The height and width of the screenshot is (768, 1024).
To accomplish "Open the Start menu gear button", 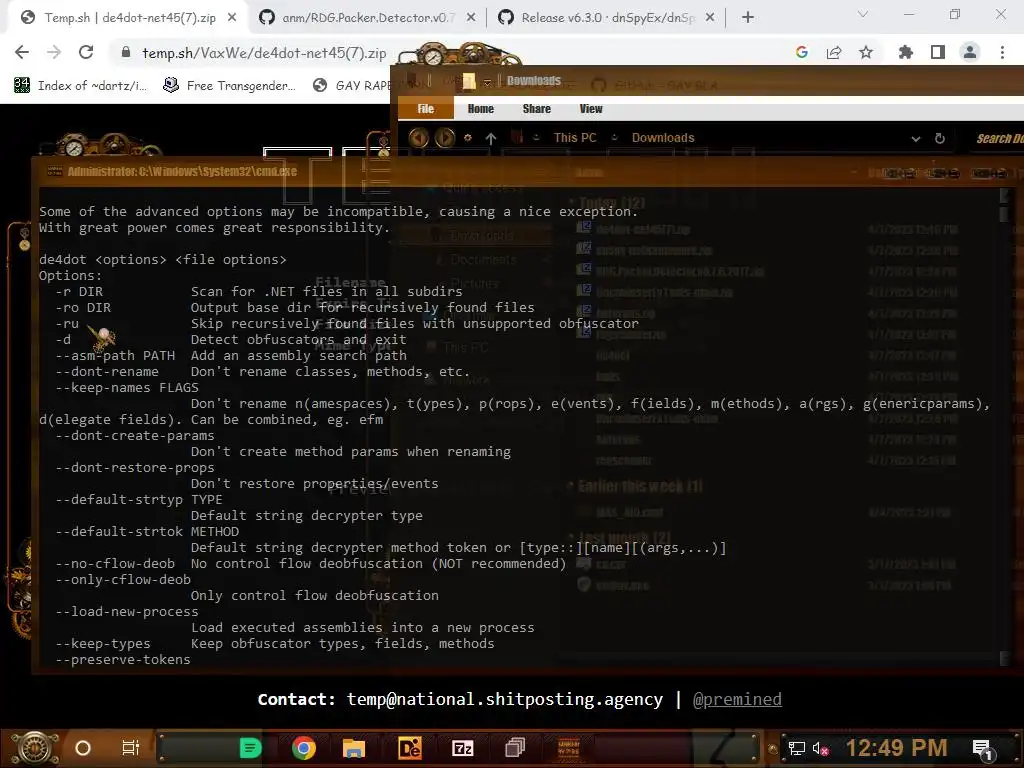I will pos(35,748).
